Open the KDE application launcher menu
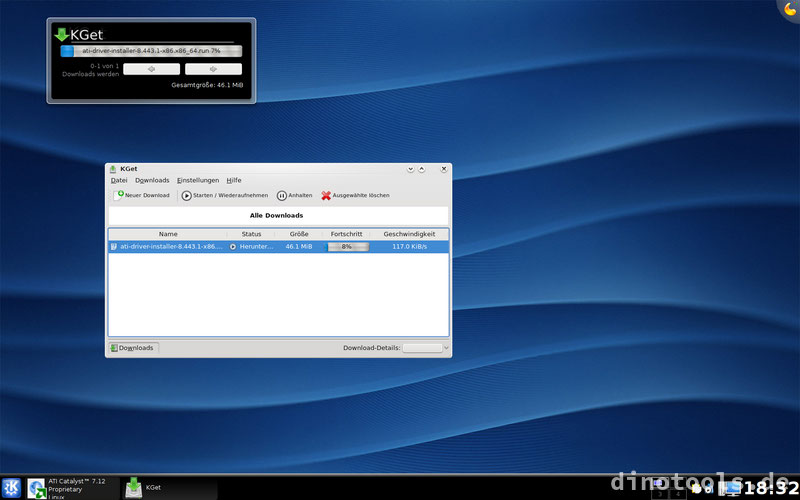Screen dimensions: 800x500 click(x=11, y=488)
